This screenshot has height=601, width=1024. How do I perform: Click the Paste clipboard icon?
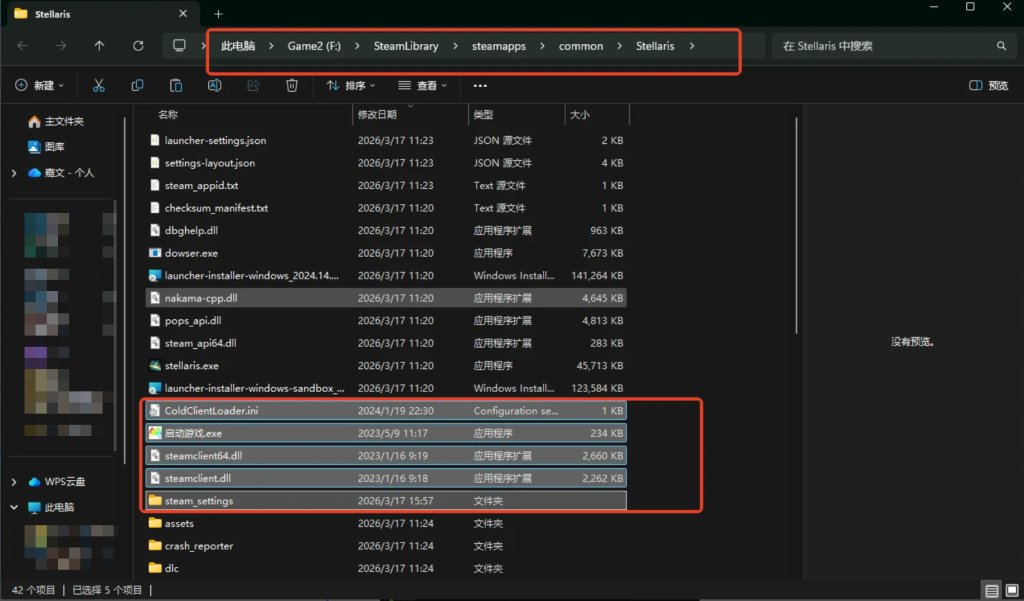pyautogui.click(x=176, y=86)
